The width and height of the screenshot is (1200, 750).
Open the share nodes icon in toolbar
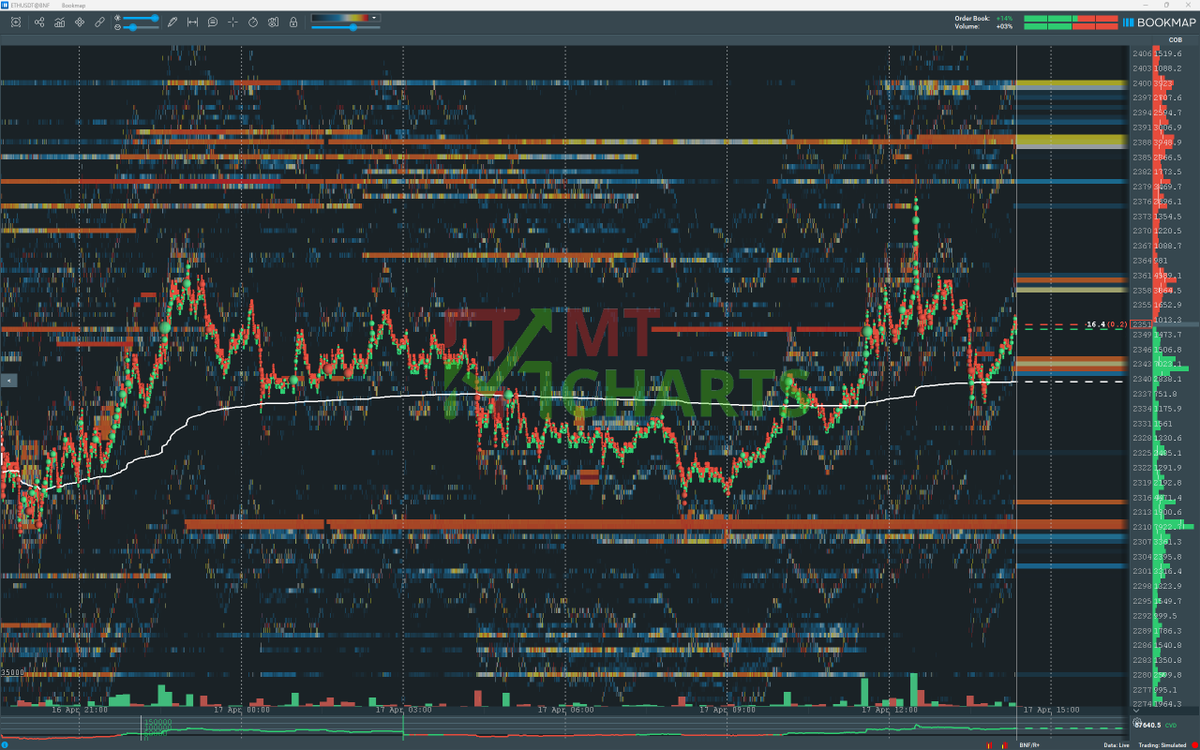click(x=39, y=22)
